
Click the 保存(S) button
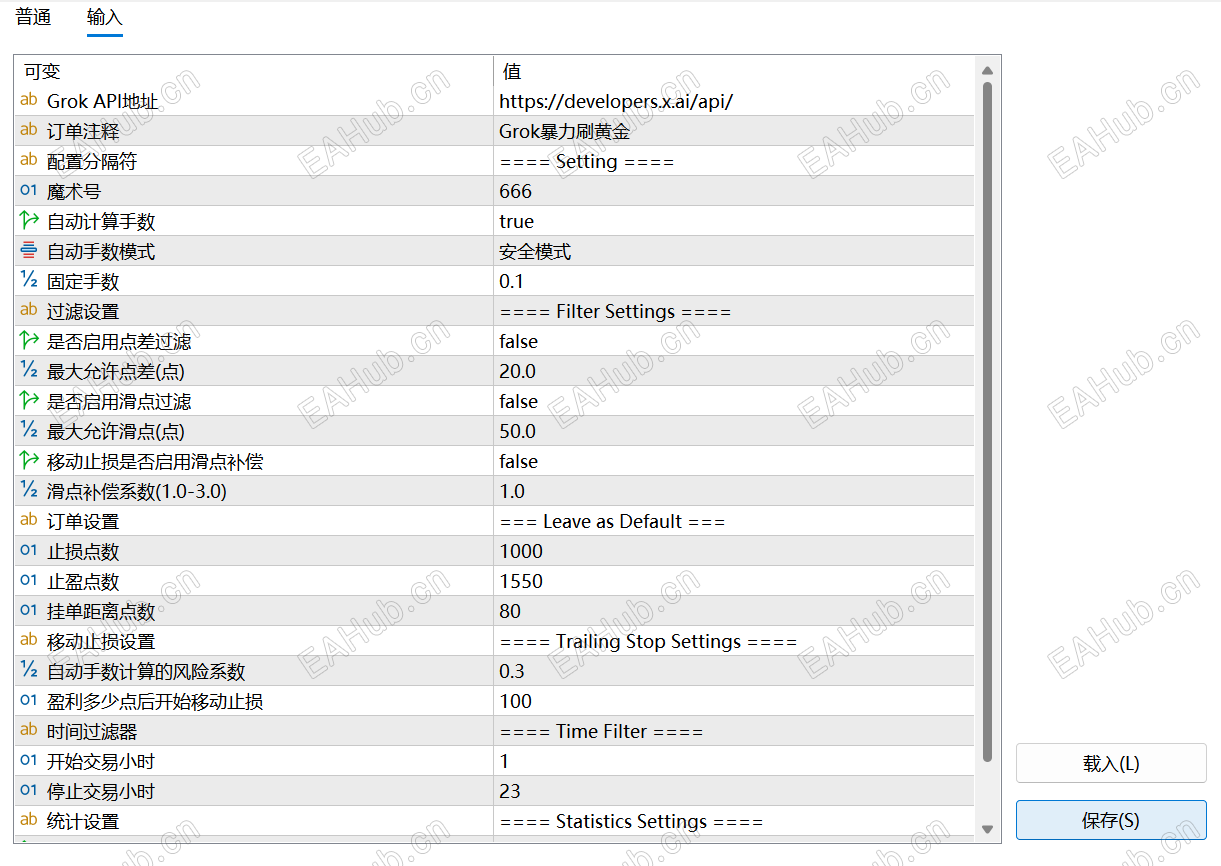pos(1111,820)
